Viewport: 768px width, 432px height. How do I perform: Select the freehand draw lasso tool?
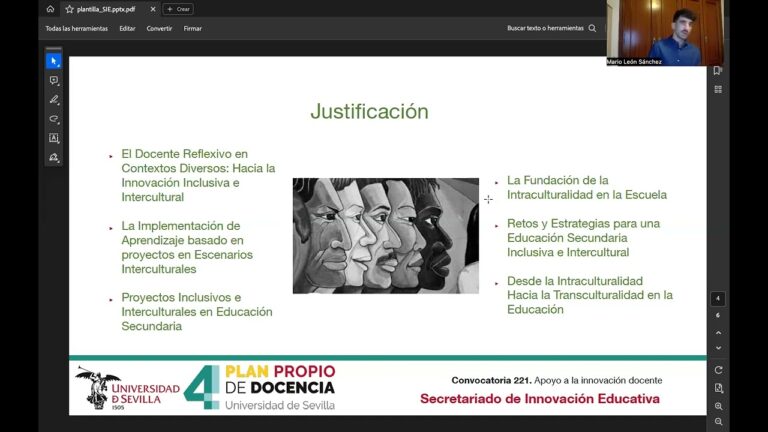[54, 119]
